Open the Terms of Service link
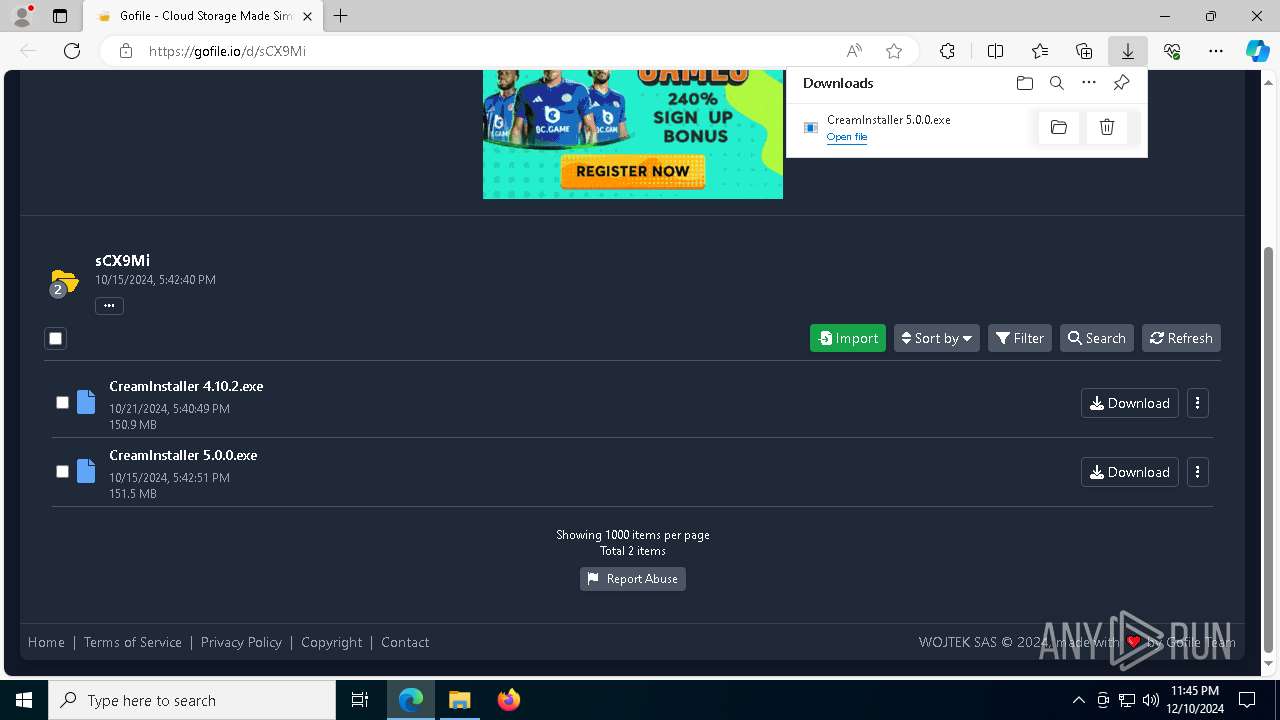1280x720 pixels. pyautogui.click(x=133, y=642)
